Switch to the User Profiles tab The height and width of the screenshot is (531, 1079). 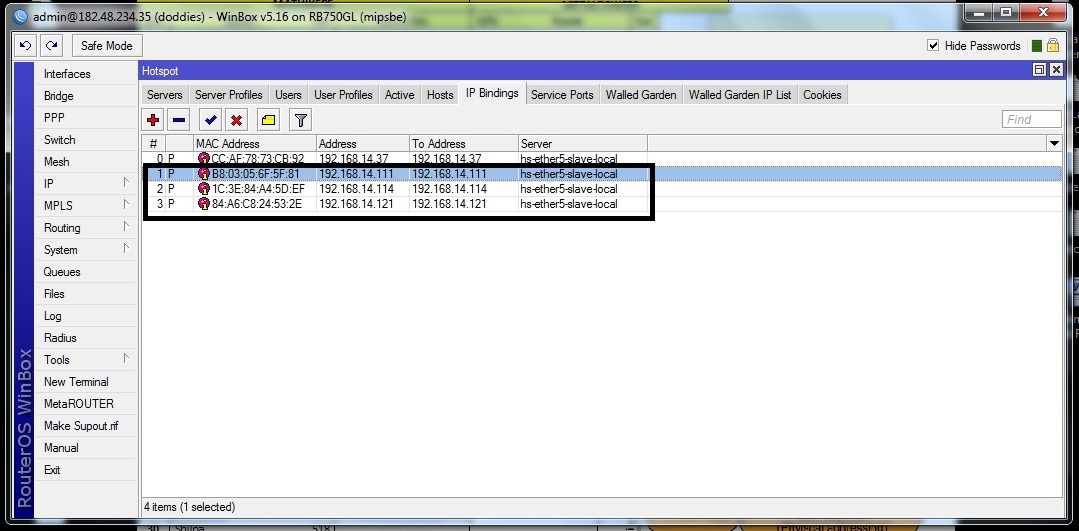pos(343,95)
